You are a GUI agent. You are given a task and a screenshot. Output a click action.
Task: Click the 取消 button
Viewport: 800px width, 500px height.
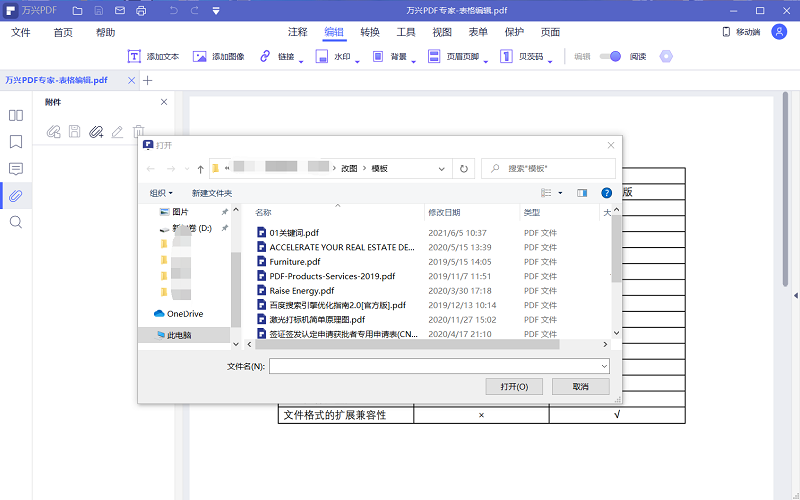pos(581,386)
